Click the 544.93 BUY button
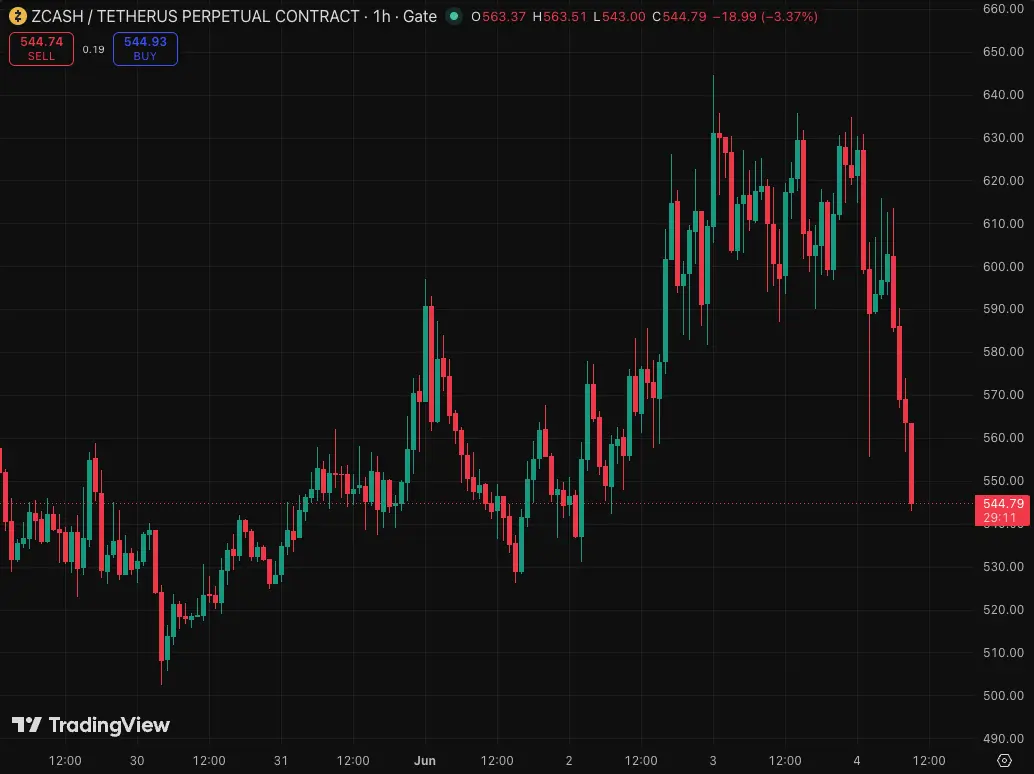The width and height of the screenshot is (1034, 774). [145, 49]
